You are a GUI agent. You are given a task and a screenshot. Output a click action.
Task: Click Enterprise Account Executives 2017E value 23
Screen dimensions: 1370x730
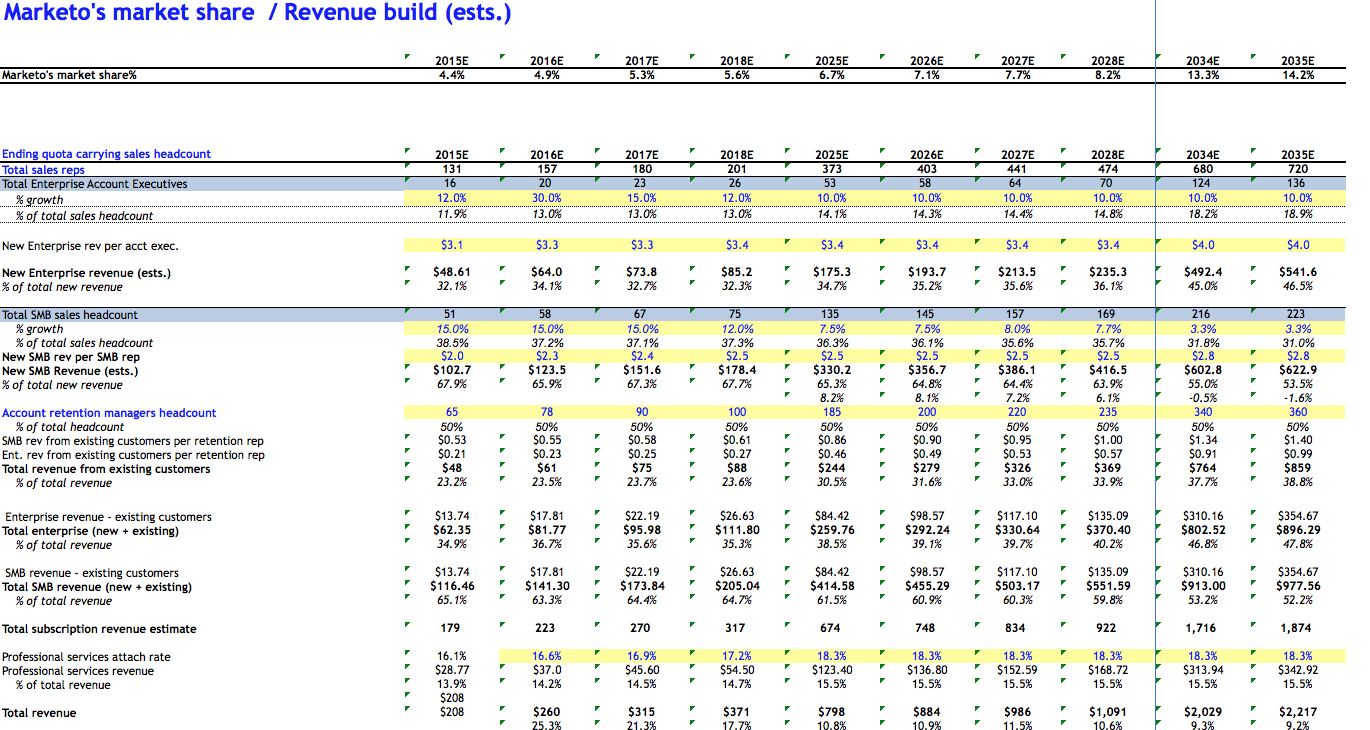point(641,184)
